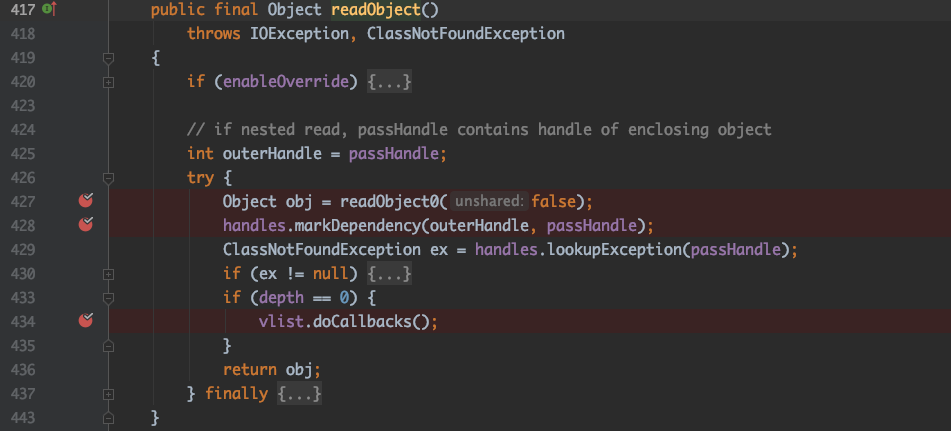The image size is (951, 431).
Task: Disable the breakpoint beside vlist.doCallbacks()
Action: 86,321
